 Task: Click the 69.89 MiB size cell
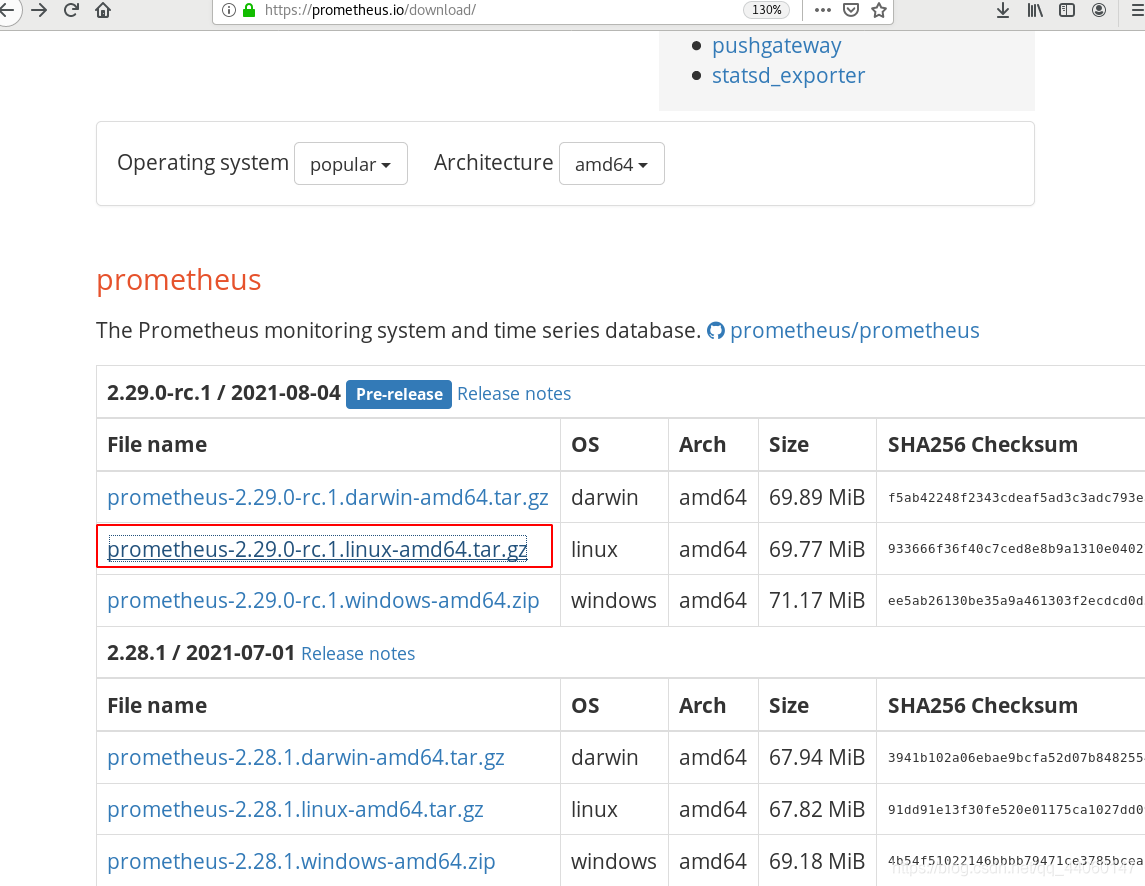[816, 497]
